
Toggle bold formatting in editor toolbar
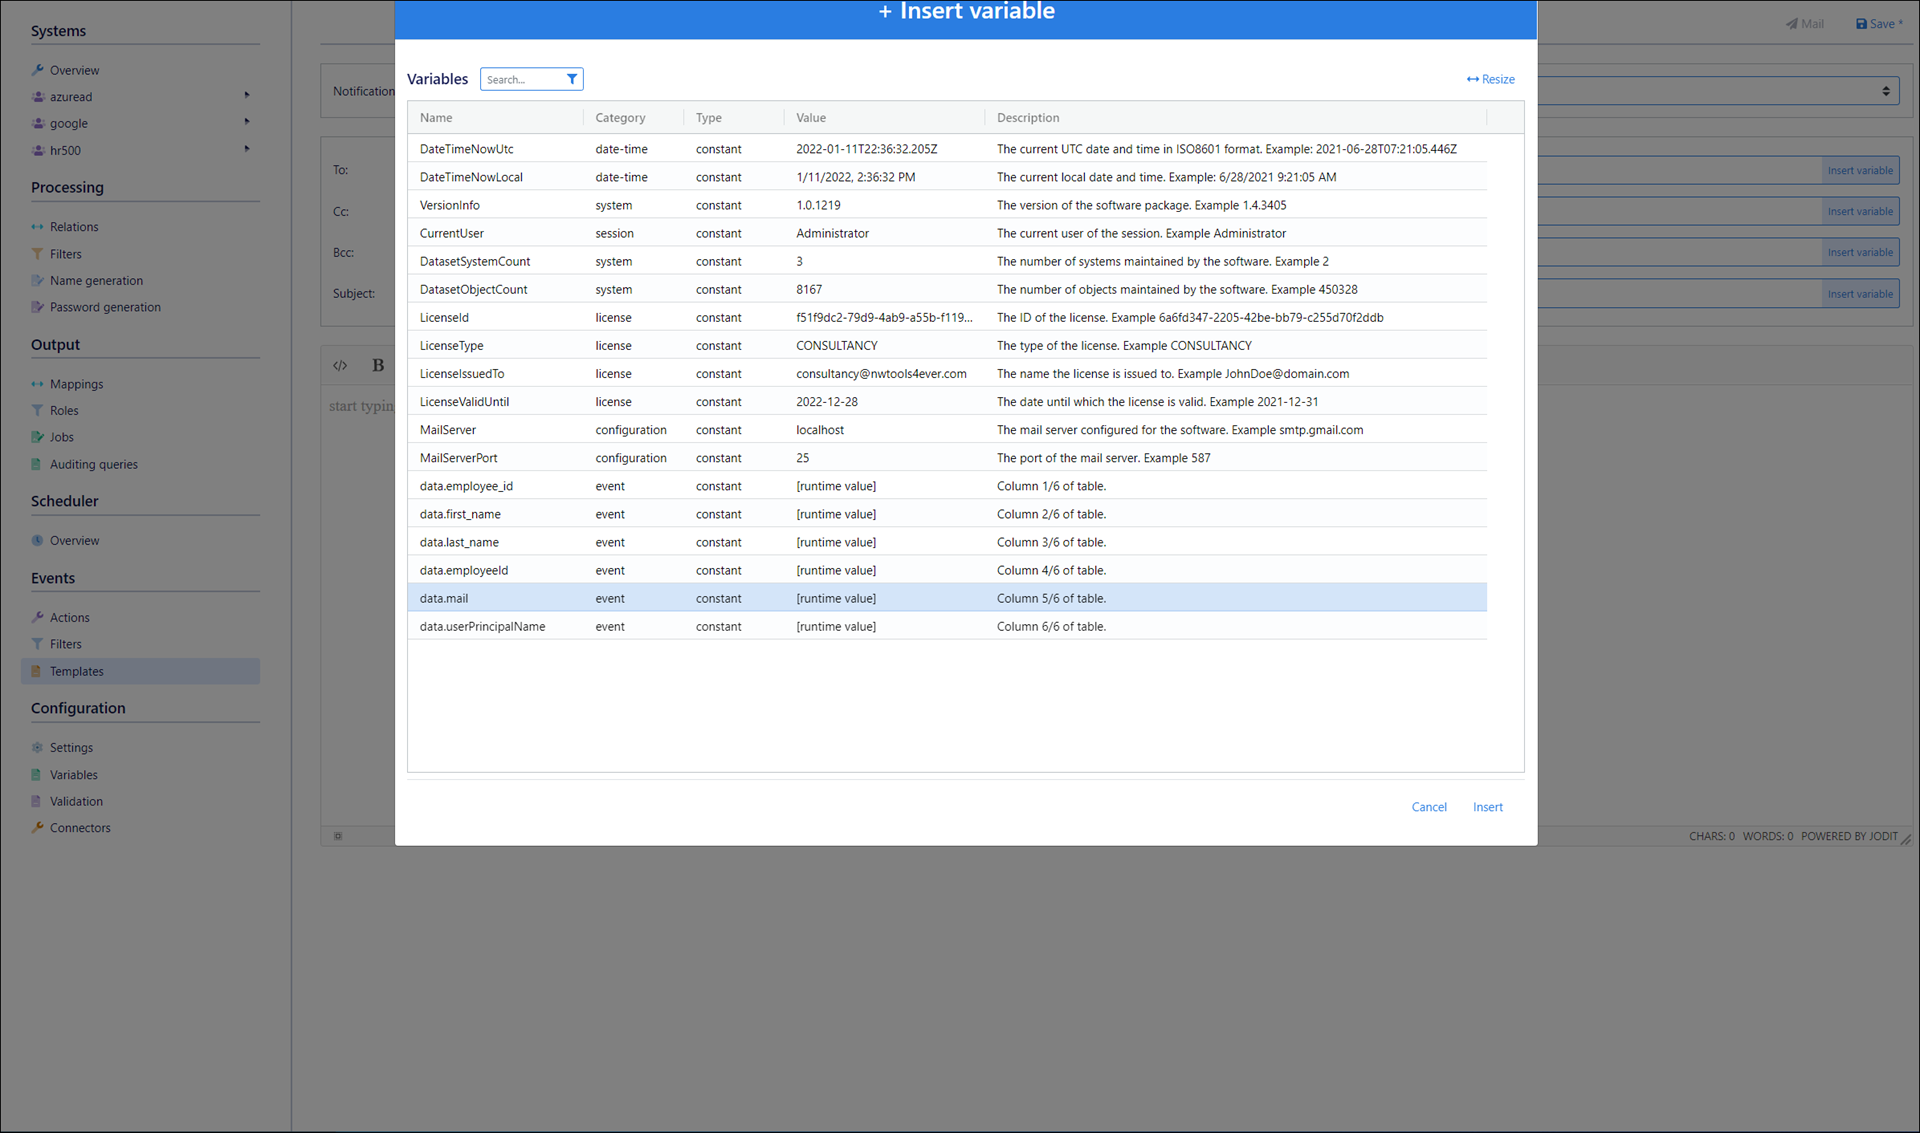tap(378, 366)
